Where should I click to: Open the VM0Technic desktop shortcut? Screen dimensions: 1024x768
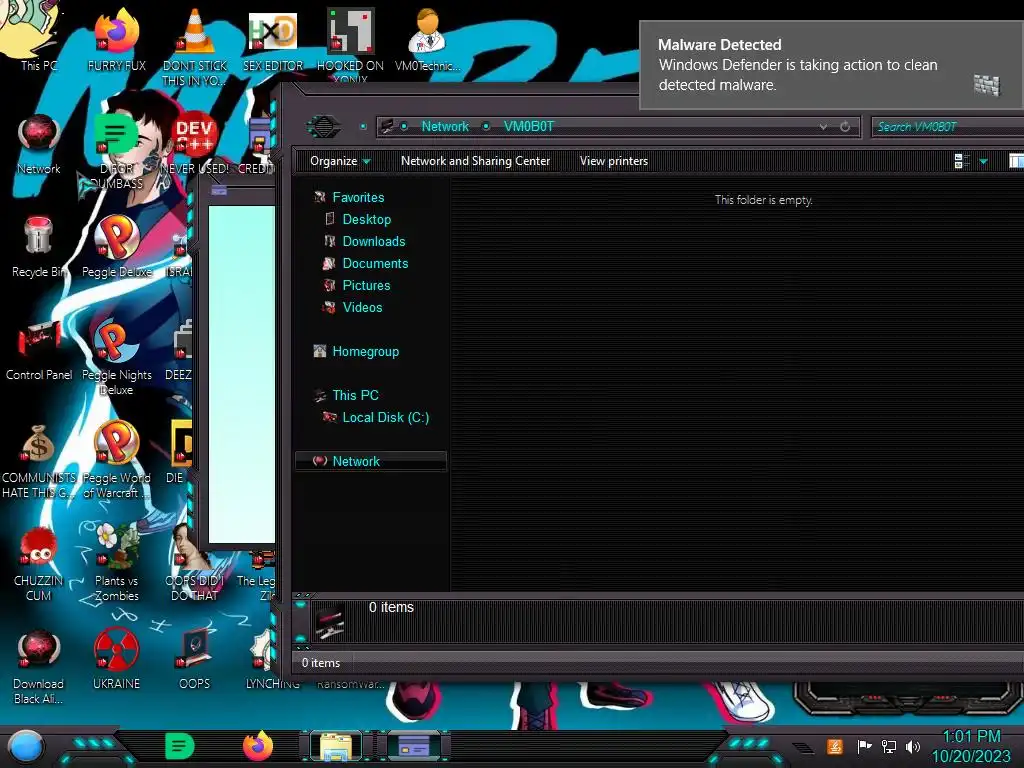428,39
